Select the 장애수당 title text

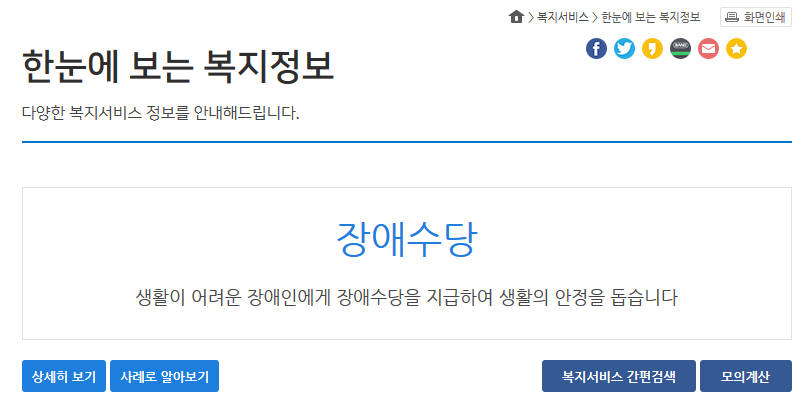point(407,240)
